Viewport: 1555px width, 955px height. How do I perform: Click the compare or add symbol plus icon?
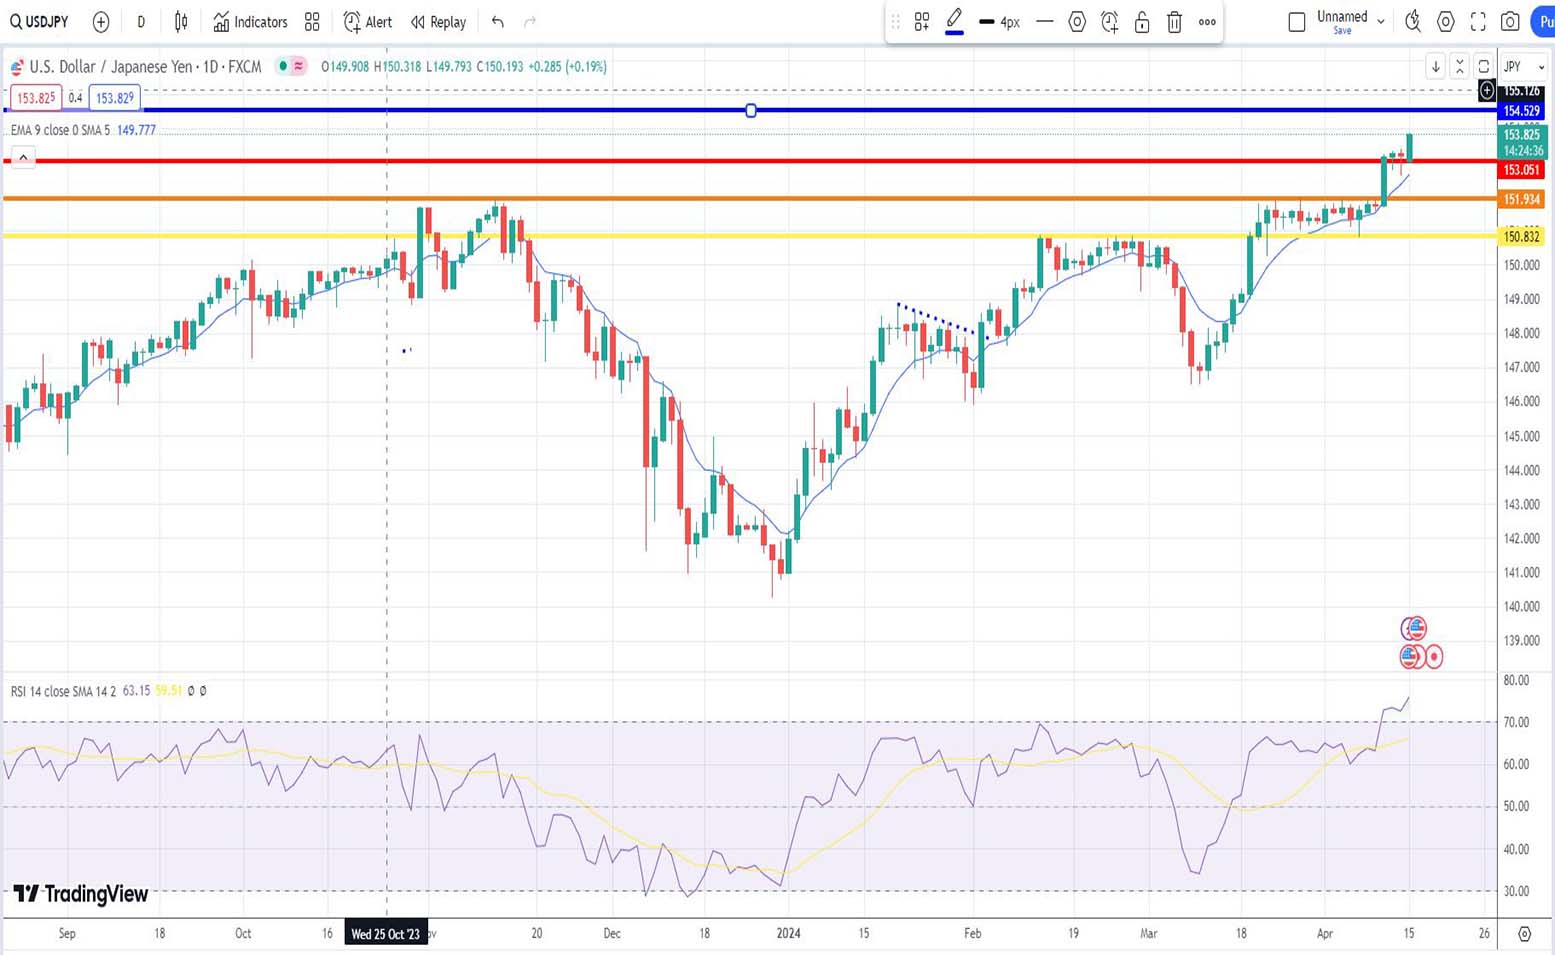coord(101,22)
